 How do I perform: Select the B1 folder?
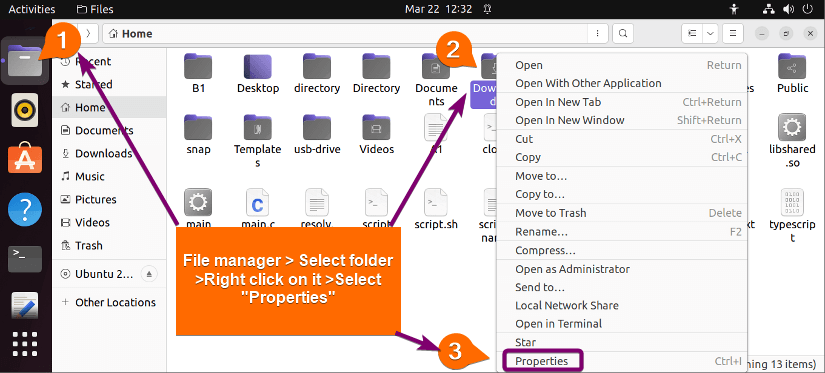click(x=198, y=74)
